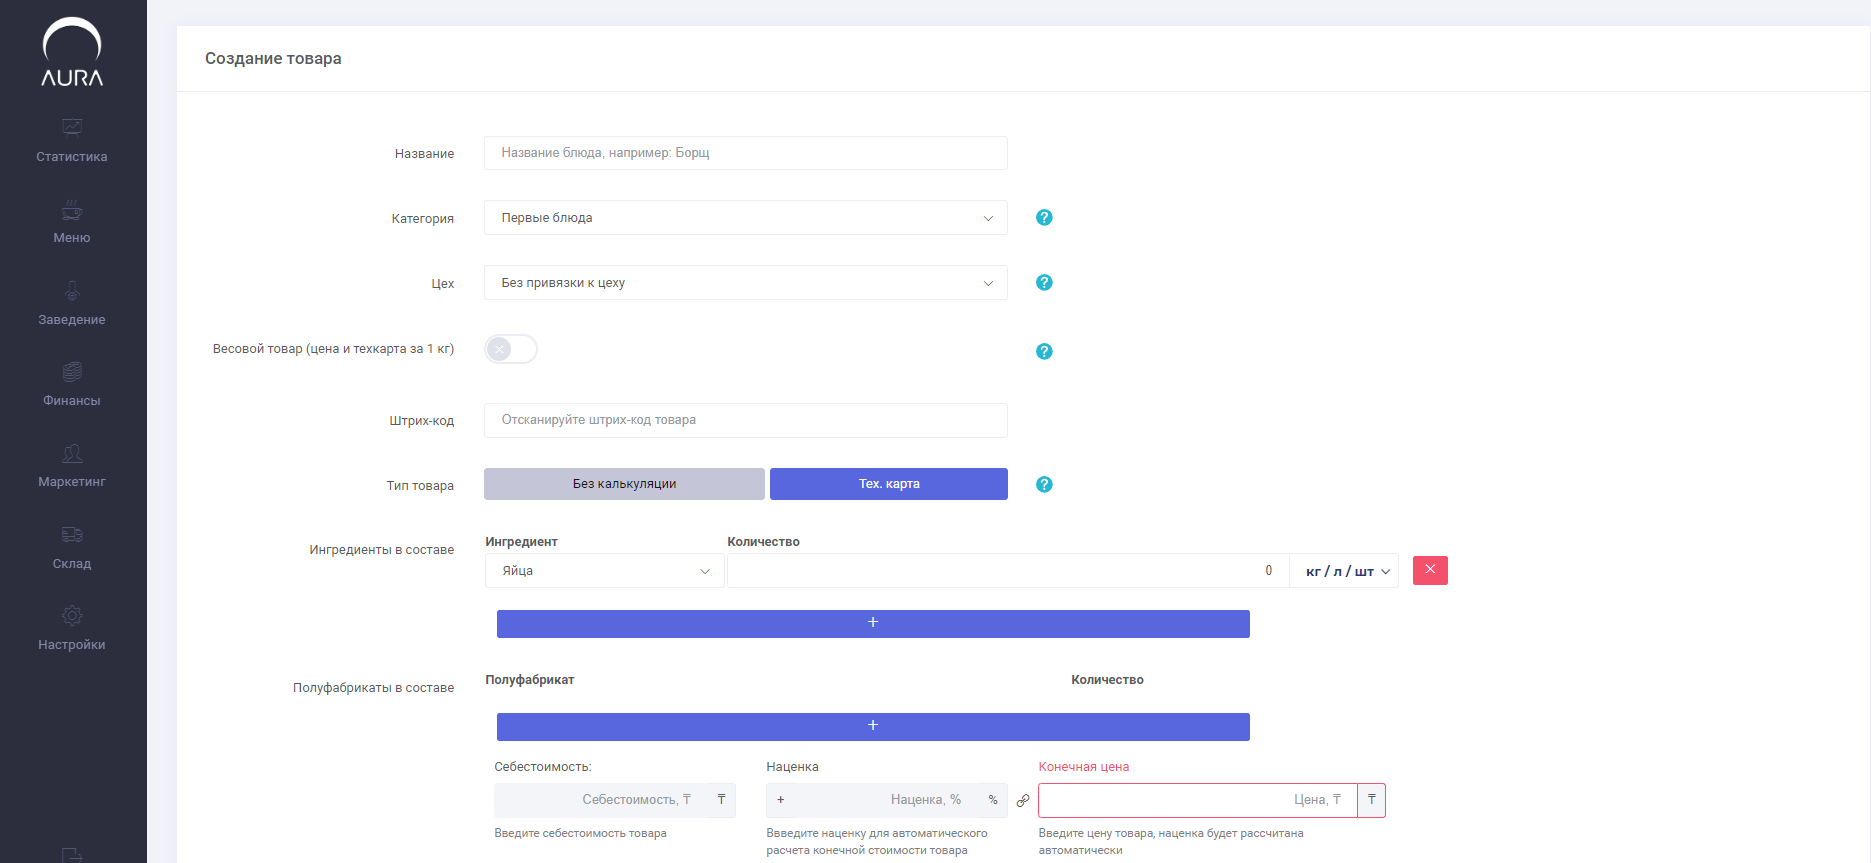Screen dimensions: 1871x863
Task: Open the Настройки gear icon
Action: (x=72, y=616)
